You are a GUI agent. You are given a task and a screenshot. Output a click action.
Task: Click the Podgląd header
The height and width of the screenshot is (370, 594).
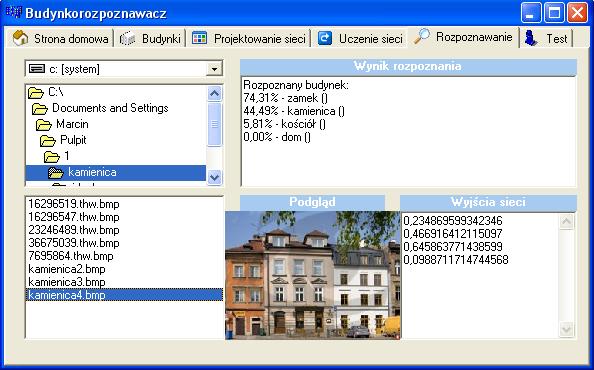point(313,202)
